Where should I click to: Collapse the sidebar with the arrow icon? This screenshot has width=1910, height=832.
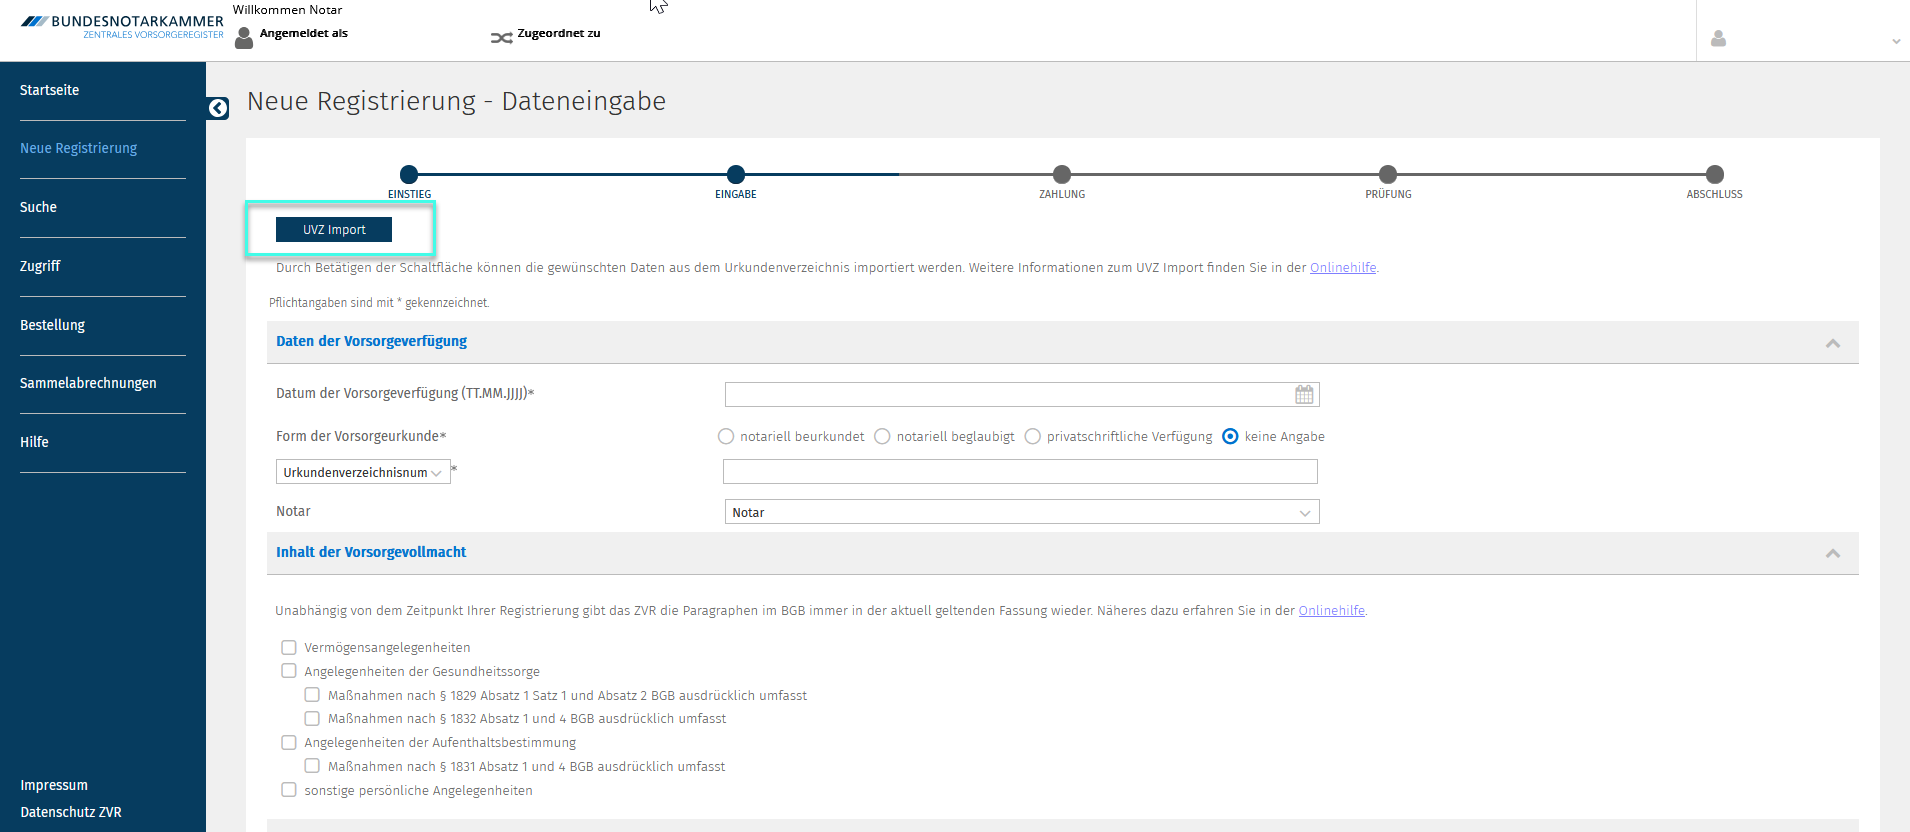218,108
